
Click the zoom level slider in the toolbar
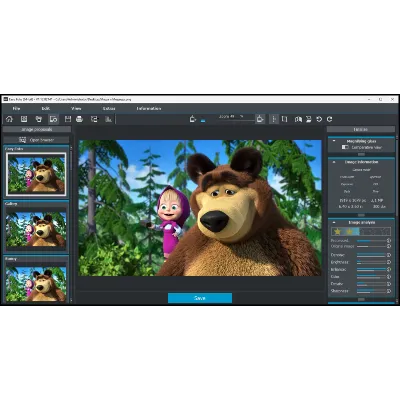pos(237,120)
